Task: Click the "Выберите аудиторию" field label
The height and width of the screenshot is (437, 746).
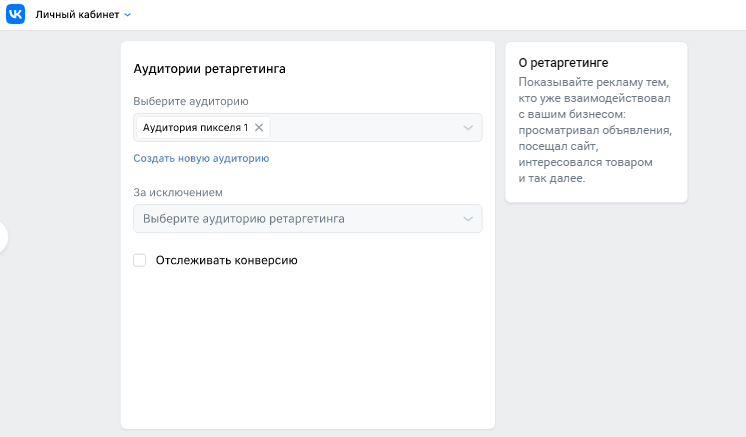Action: coord(191,101)
